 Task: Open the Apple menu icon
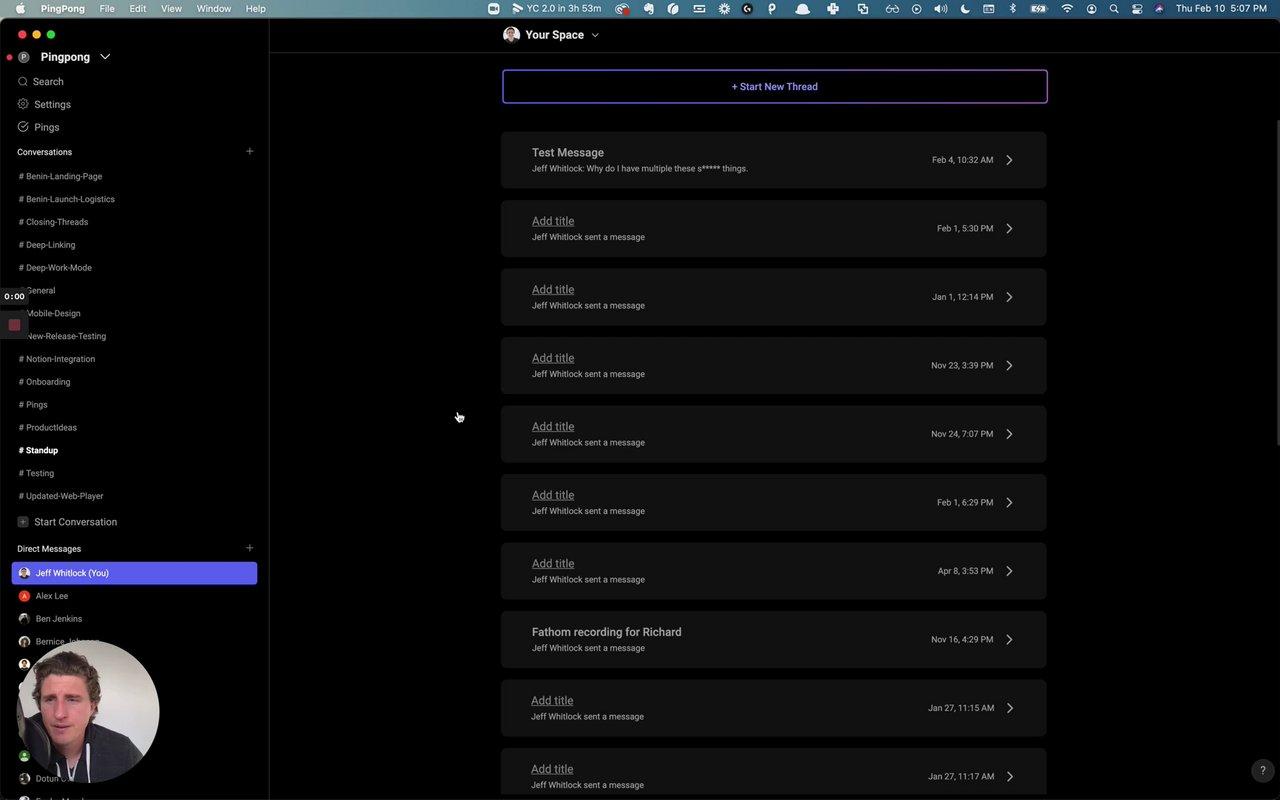point(20,8)
